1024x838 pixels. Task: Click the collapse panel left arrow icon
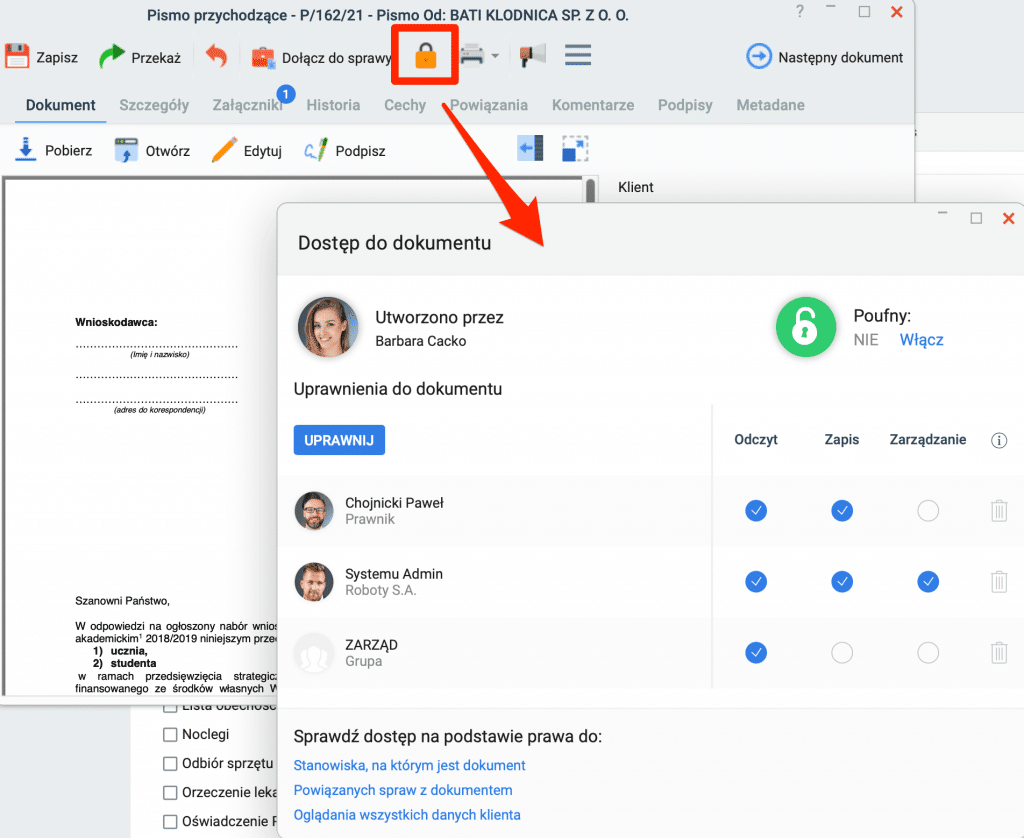coord(530,148)
